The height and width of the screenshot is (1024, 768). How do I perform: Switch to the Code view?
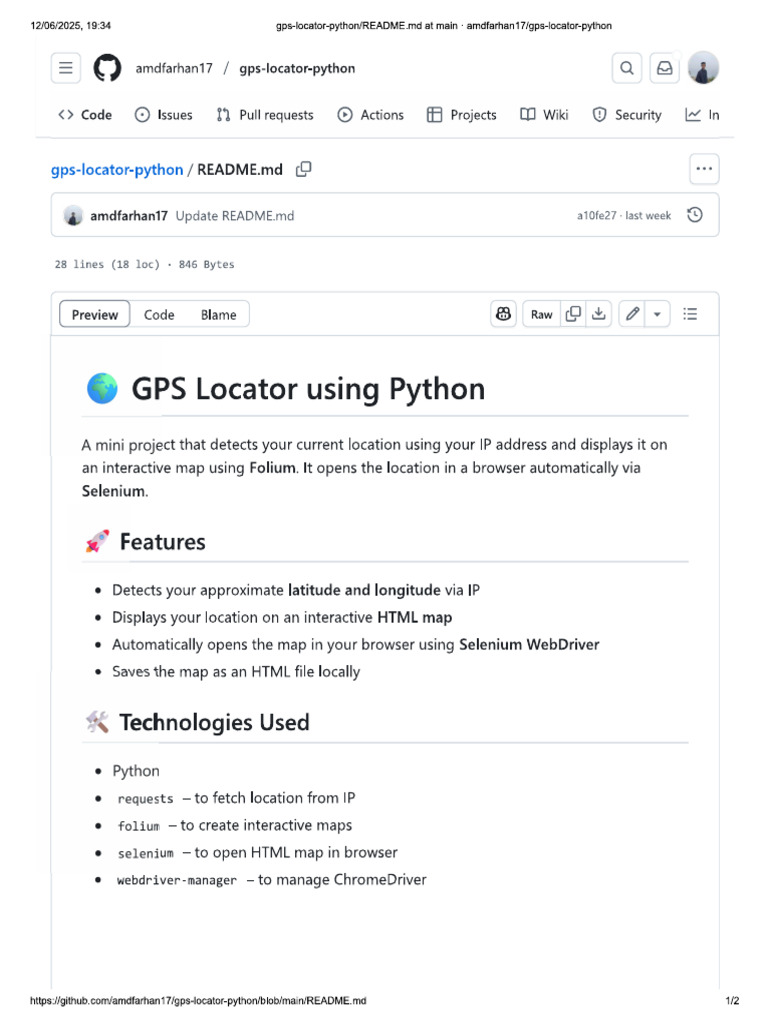click(159, 315)
